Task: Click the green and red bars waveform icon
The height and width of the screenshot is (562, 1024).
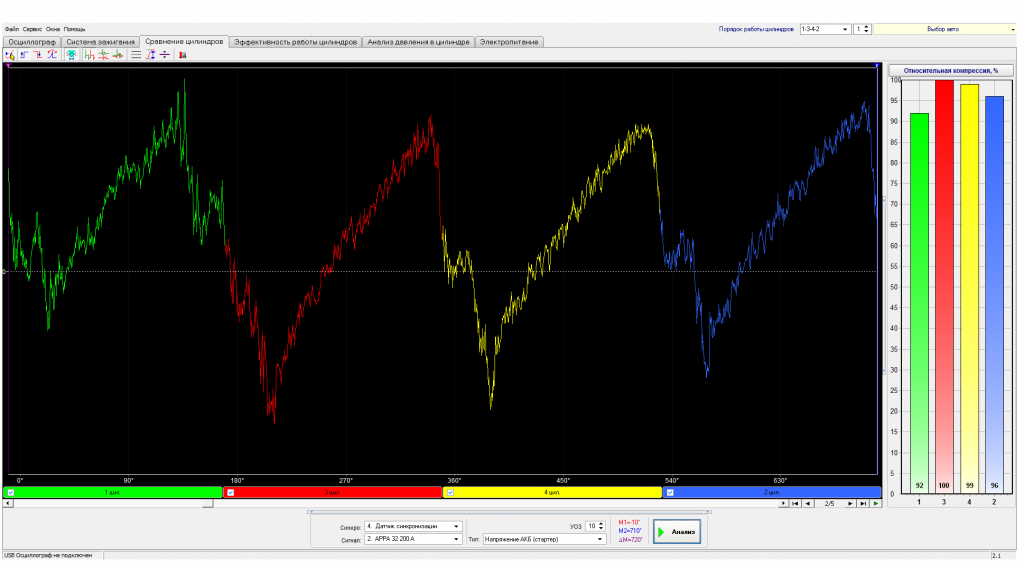Action: [89, 55]
